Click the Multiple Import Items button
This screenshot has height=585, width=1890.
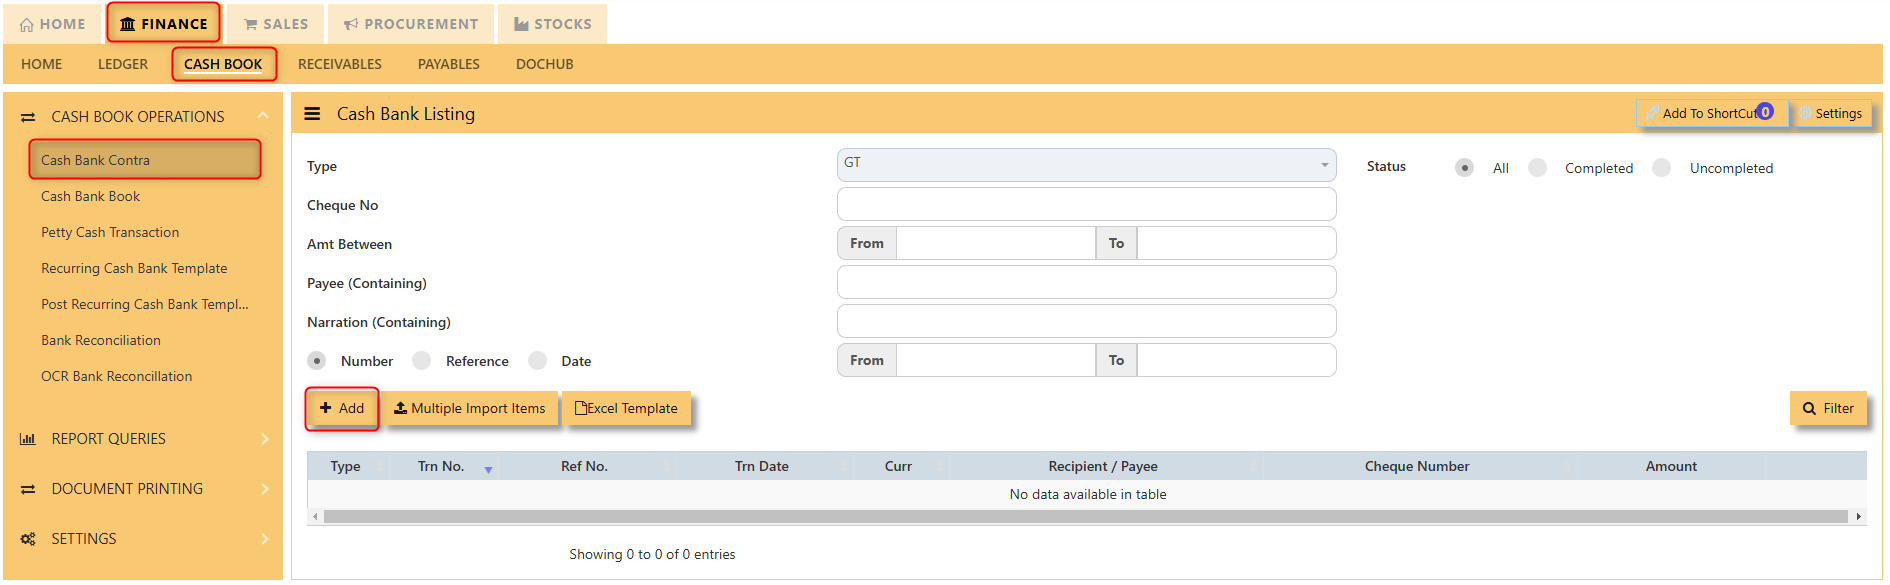470,408
